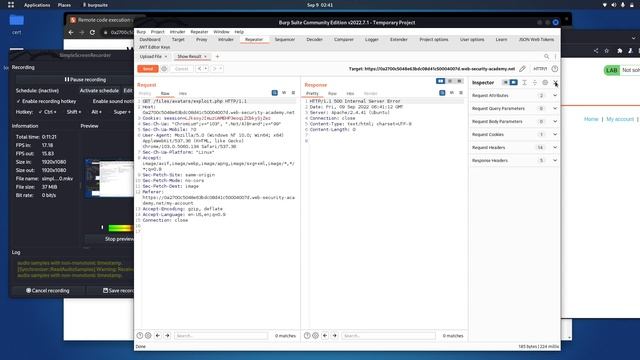Screen dimensions: 640x360
Task: Open the Applications menu in top bar
Action: click(x=37, y=5)
